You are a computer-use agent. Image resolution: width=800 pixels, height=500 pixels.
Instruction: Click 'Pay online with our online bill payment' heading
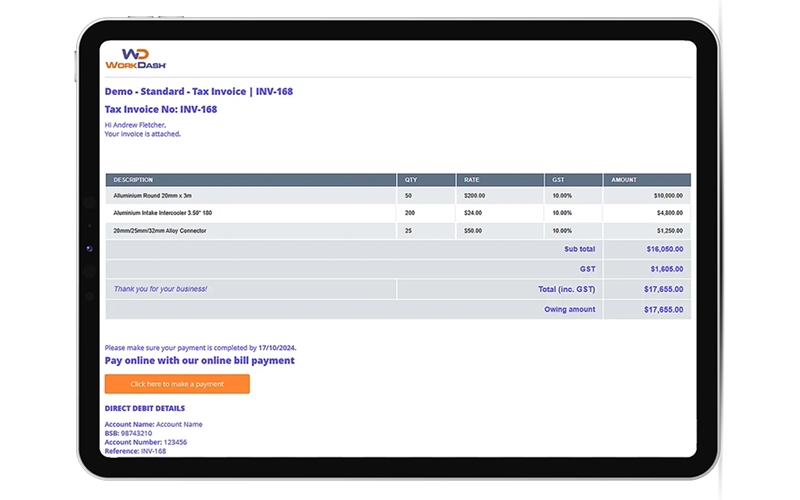(x=199, y=360)
